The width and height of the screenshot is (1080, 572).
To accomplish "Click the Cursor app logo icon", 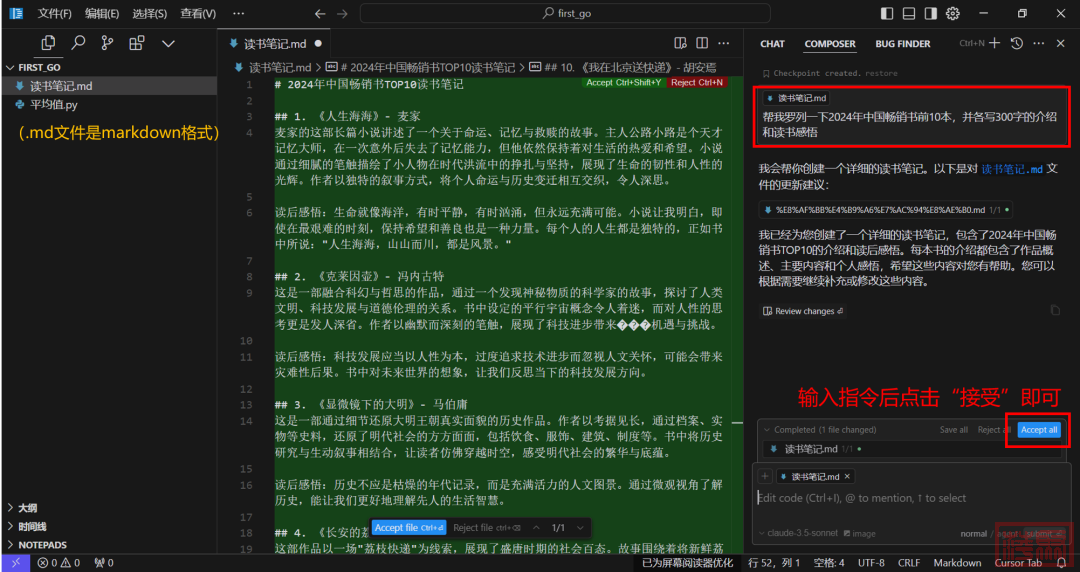I will tap(16, 13).
